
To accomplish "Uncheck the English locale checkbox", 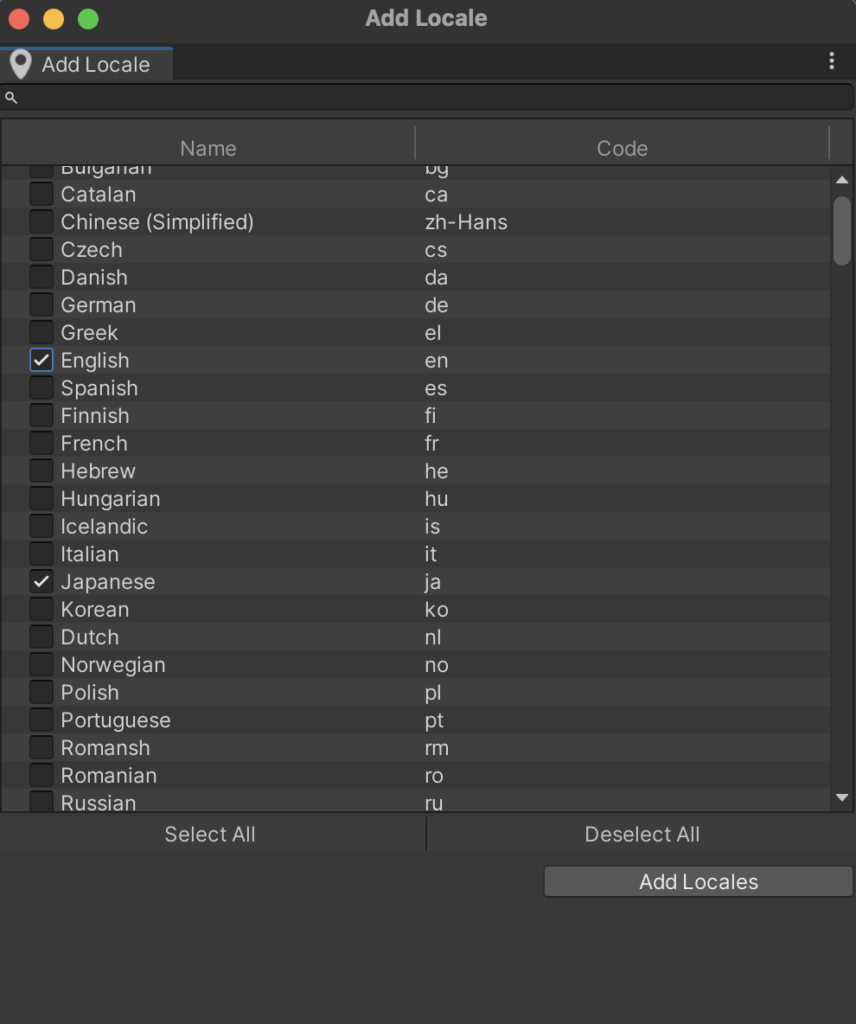I will [41, 361].
